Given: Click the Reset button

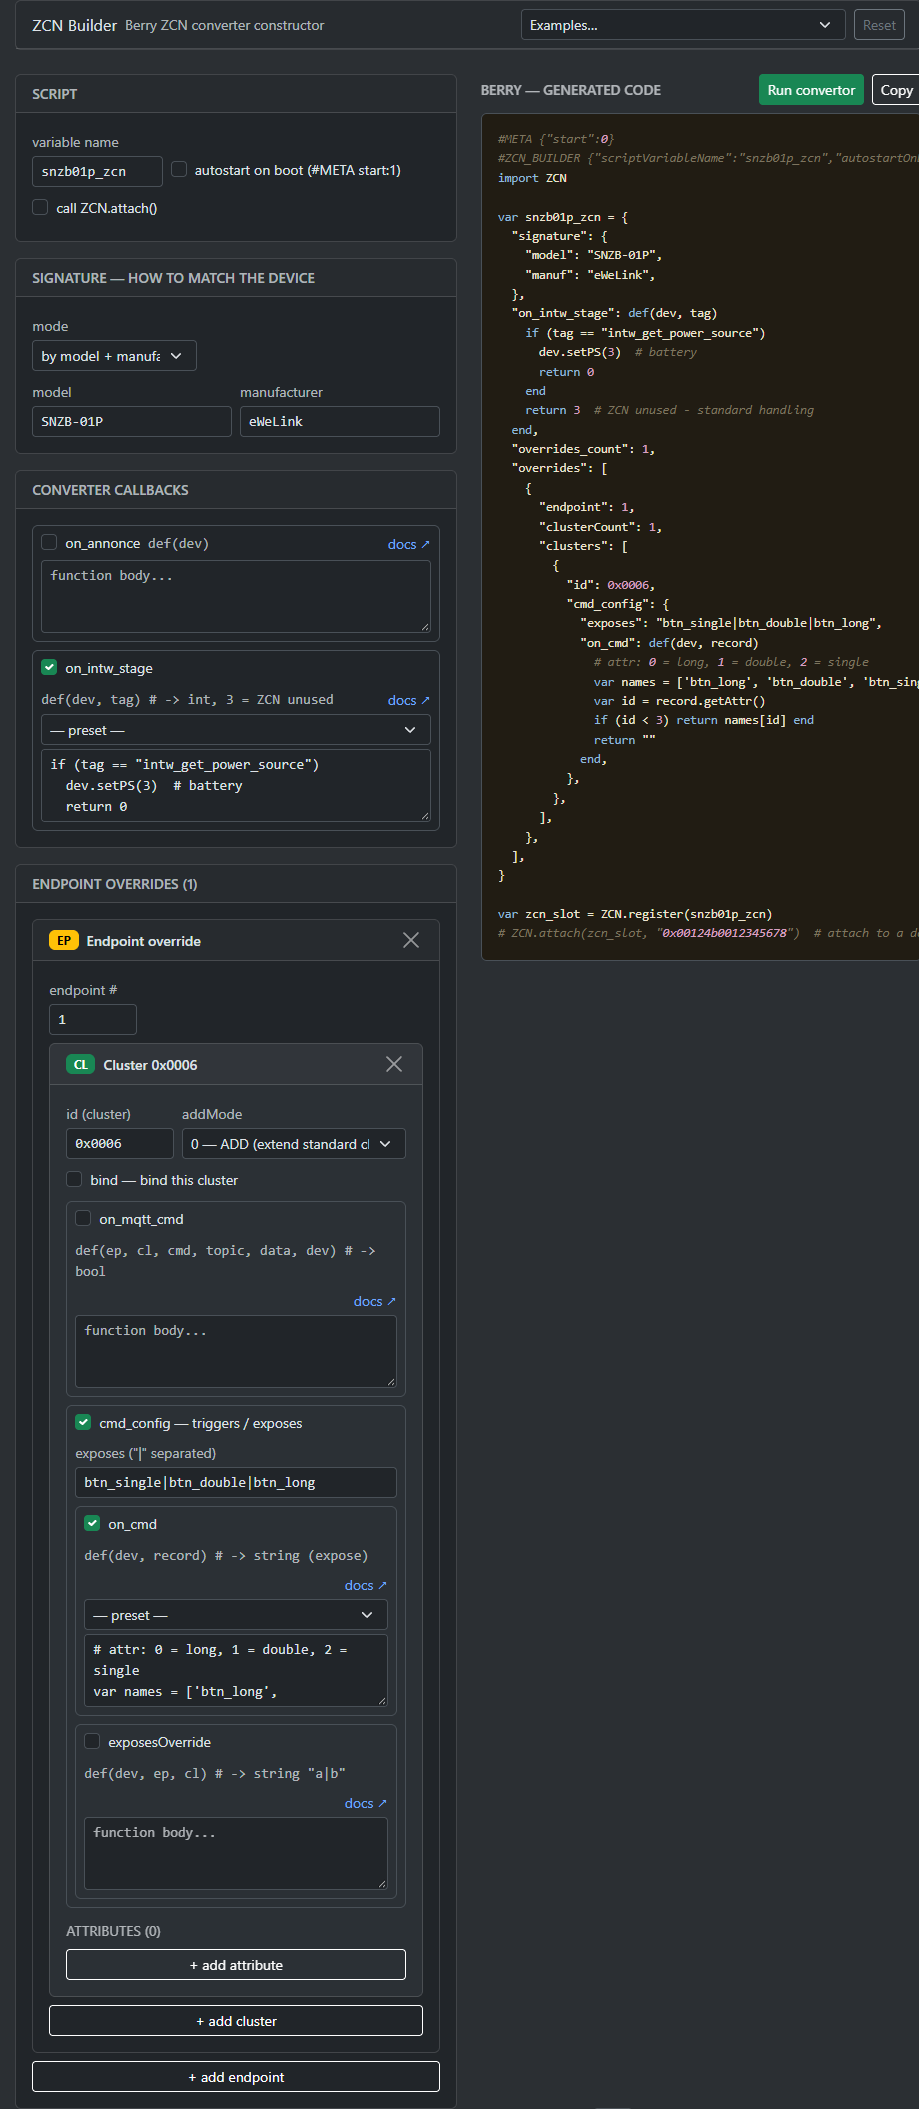Looking at the screenshot, I should click(879, 25).
